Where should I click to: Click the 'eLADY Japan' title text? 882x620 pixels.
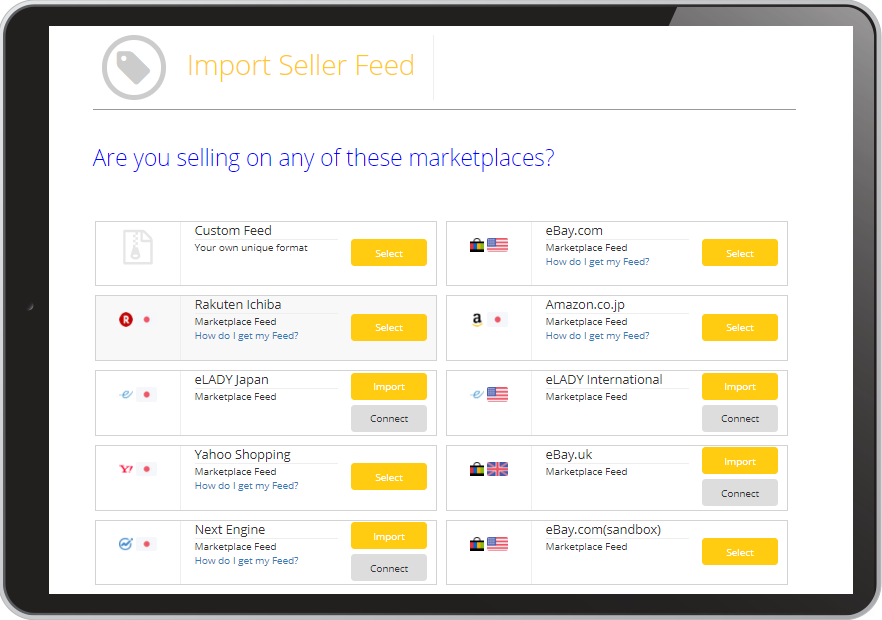[232, 380]
